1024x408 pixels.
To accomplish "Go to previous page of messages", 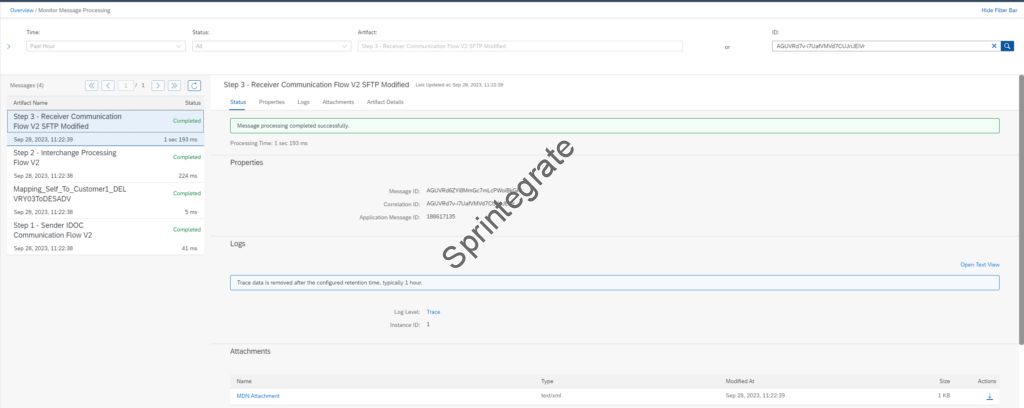I will [x=108, y=86].
